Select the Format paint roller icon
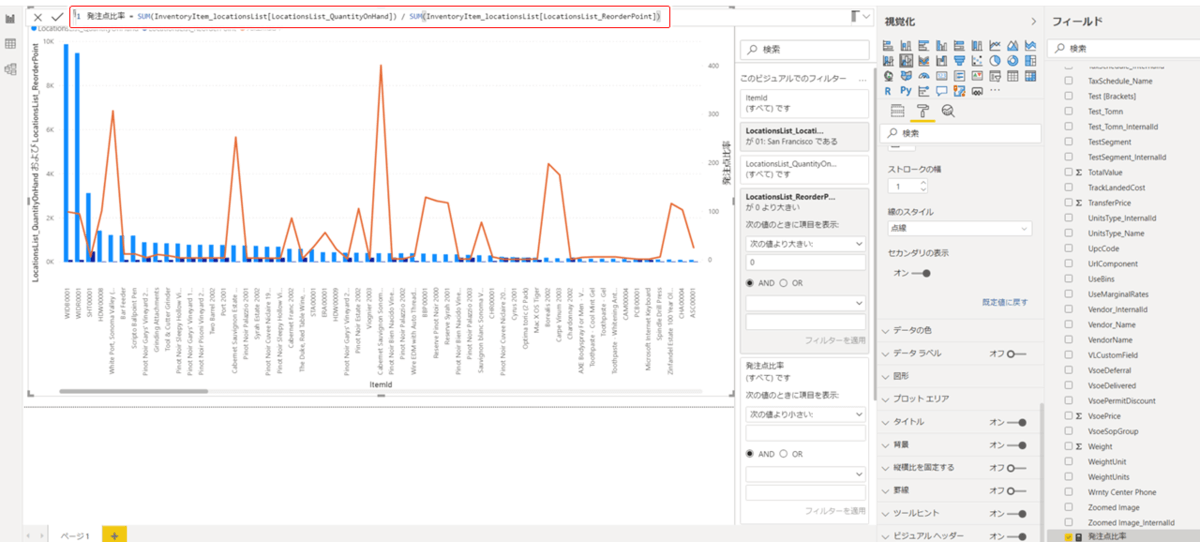 pos(922,111)
